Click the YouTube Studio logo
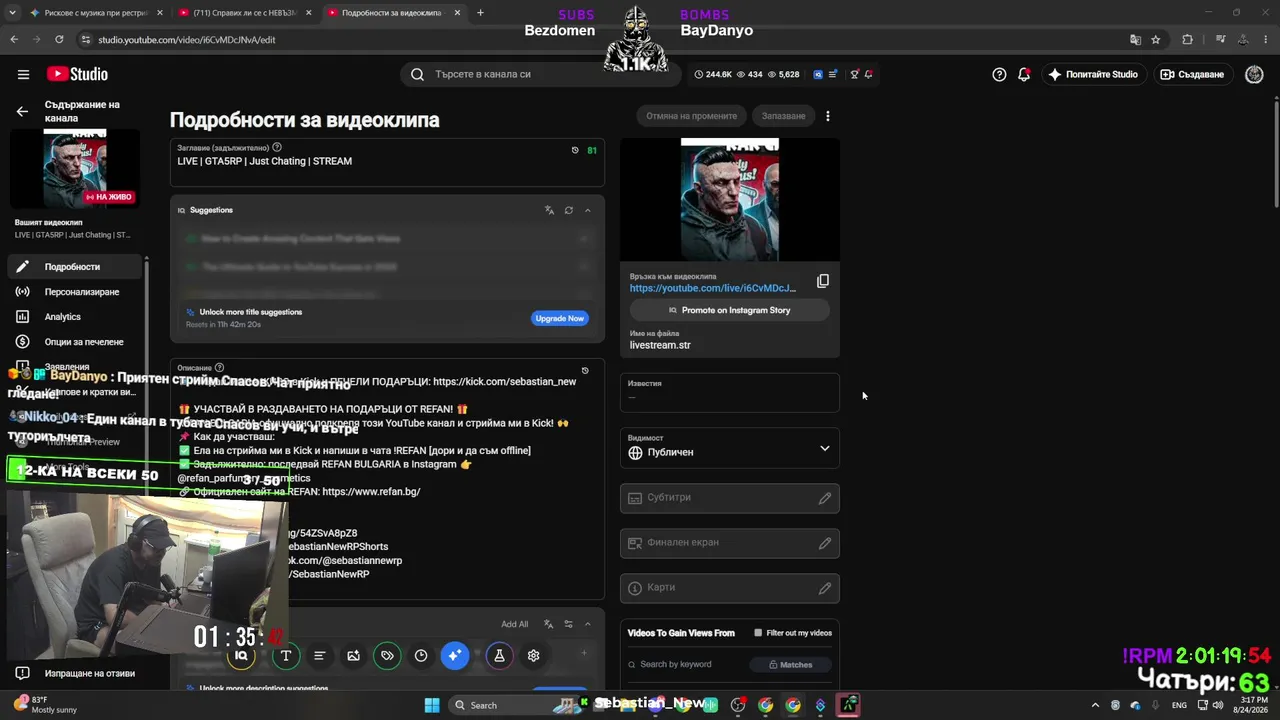The image size is (1280, 720). click(x=77, y=74)
